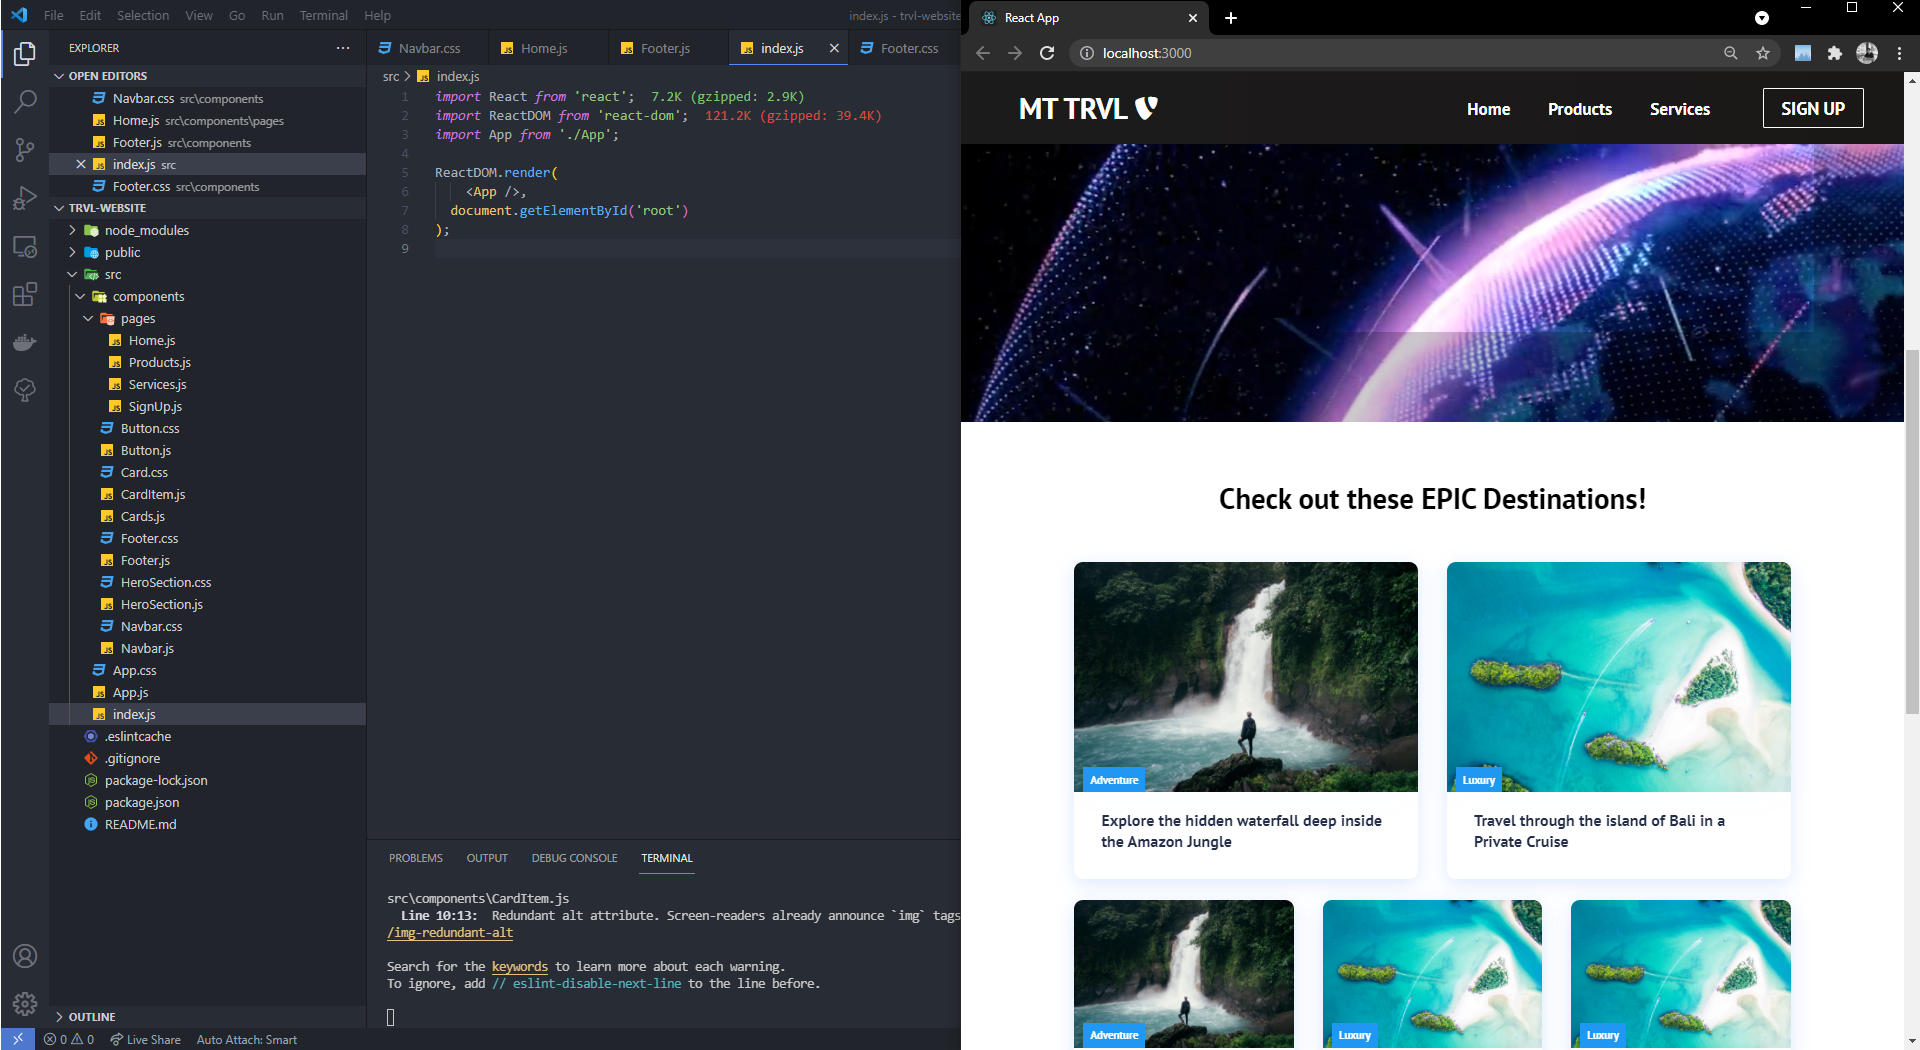This screenshot has height=1050, width=1920.
Task: Open the Extensions view
Action: 25,295
